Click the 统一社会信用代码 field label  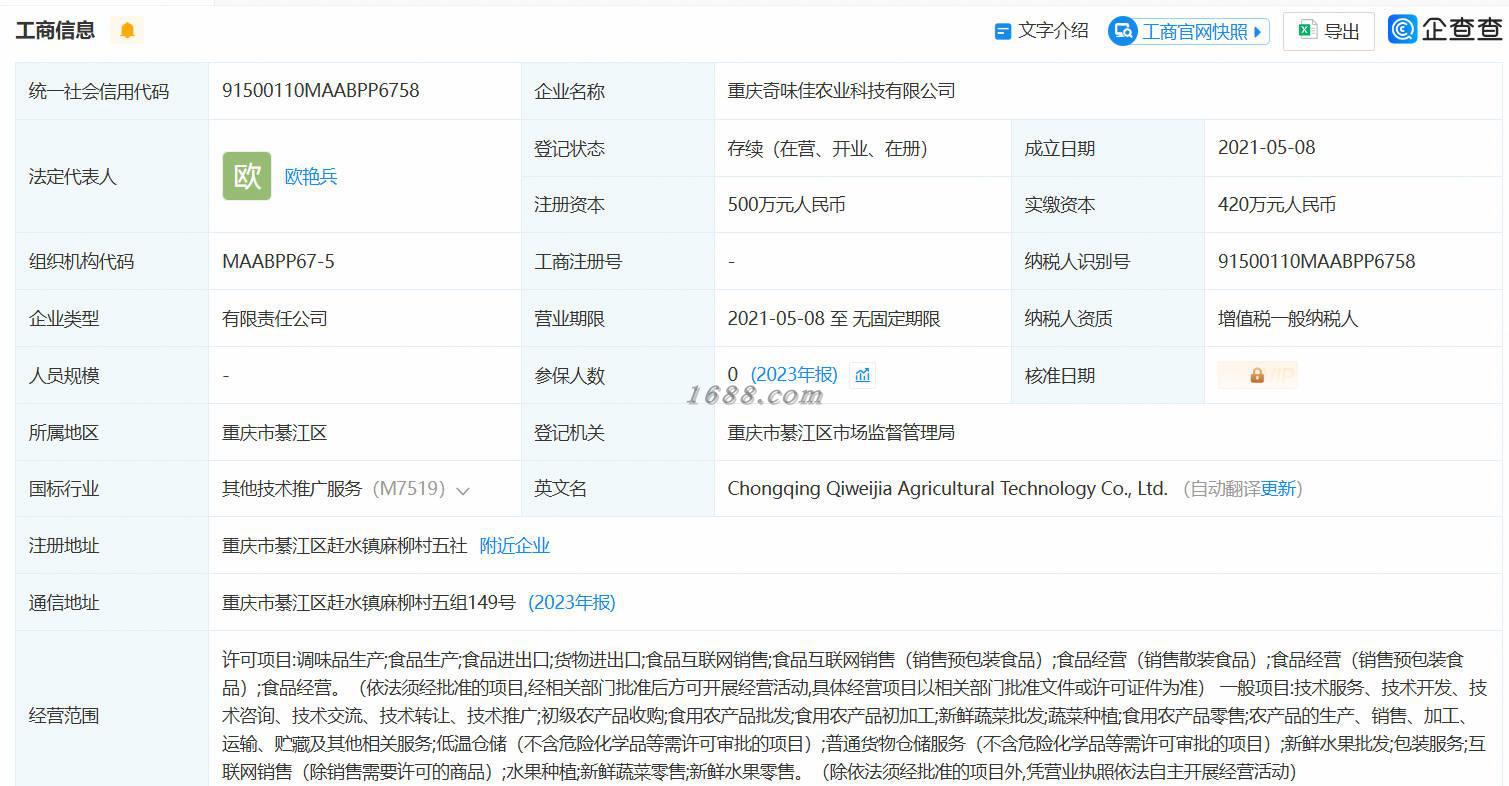[x=99, y=92]
